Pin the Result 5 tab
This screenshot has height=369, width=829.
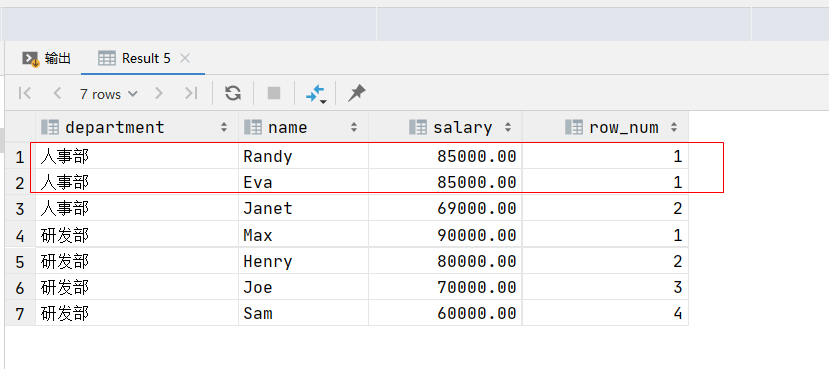[x=356, y=94]
